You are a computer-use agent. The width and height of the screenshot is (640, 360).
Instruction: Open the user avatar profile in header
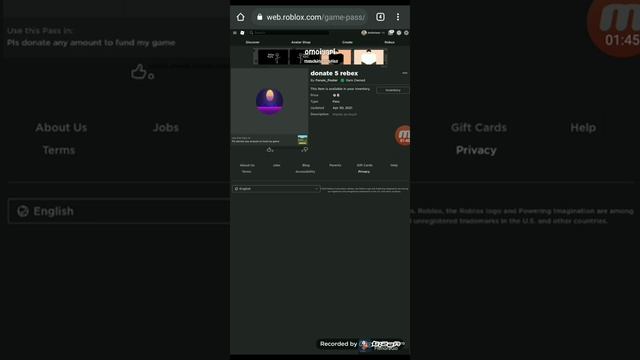tap(364, 33)
